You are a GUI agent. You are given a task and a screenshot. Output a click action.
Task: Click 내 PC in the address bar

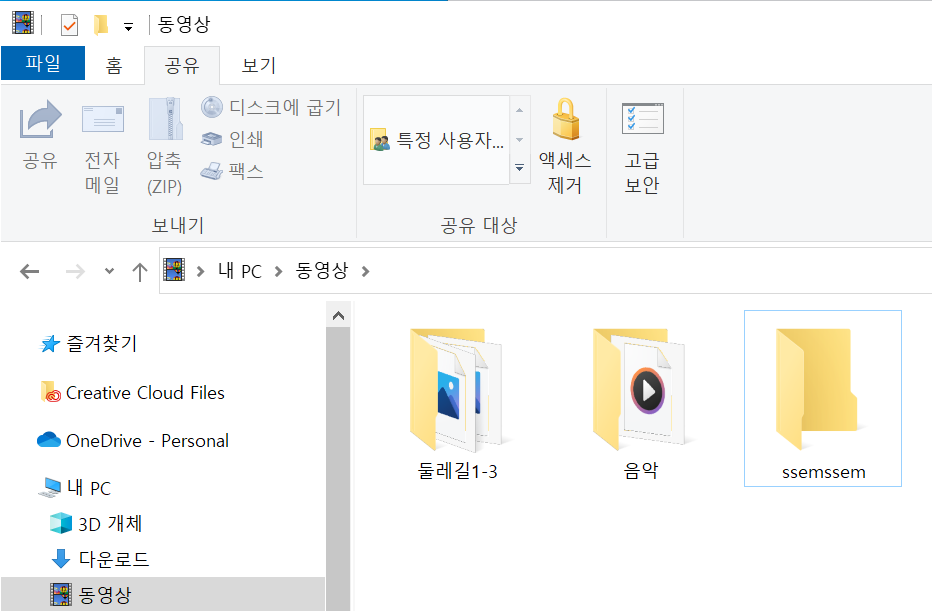pyautogui.click(x=240, y=271)
